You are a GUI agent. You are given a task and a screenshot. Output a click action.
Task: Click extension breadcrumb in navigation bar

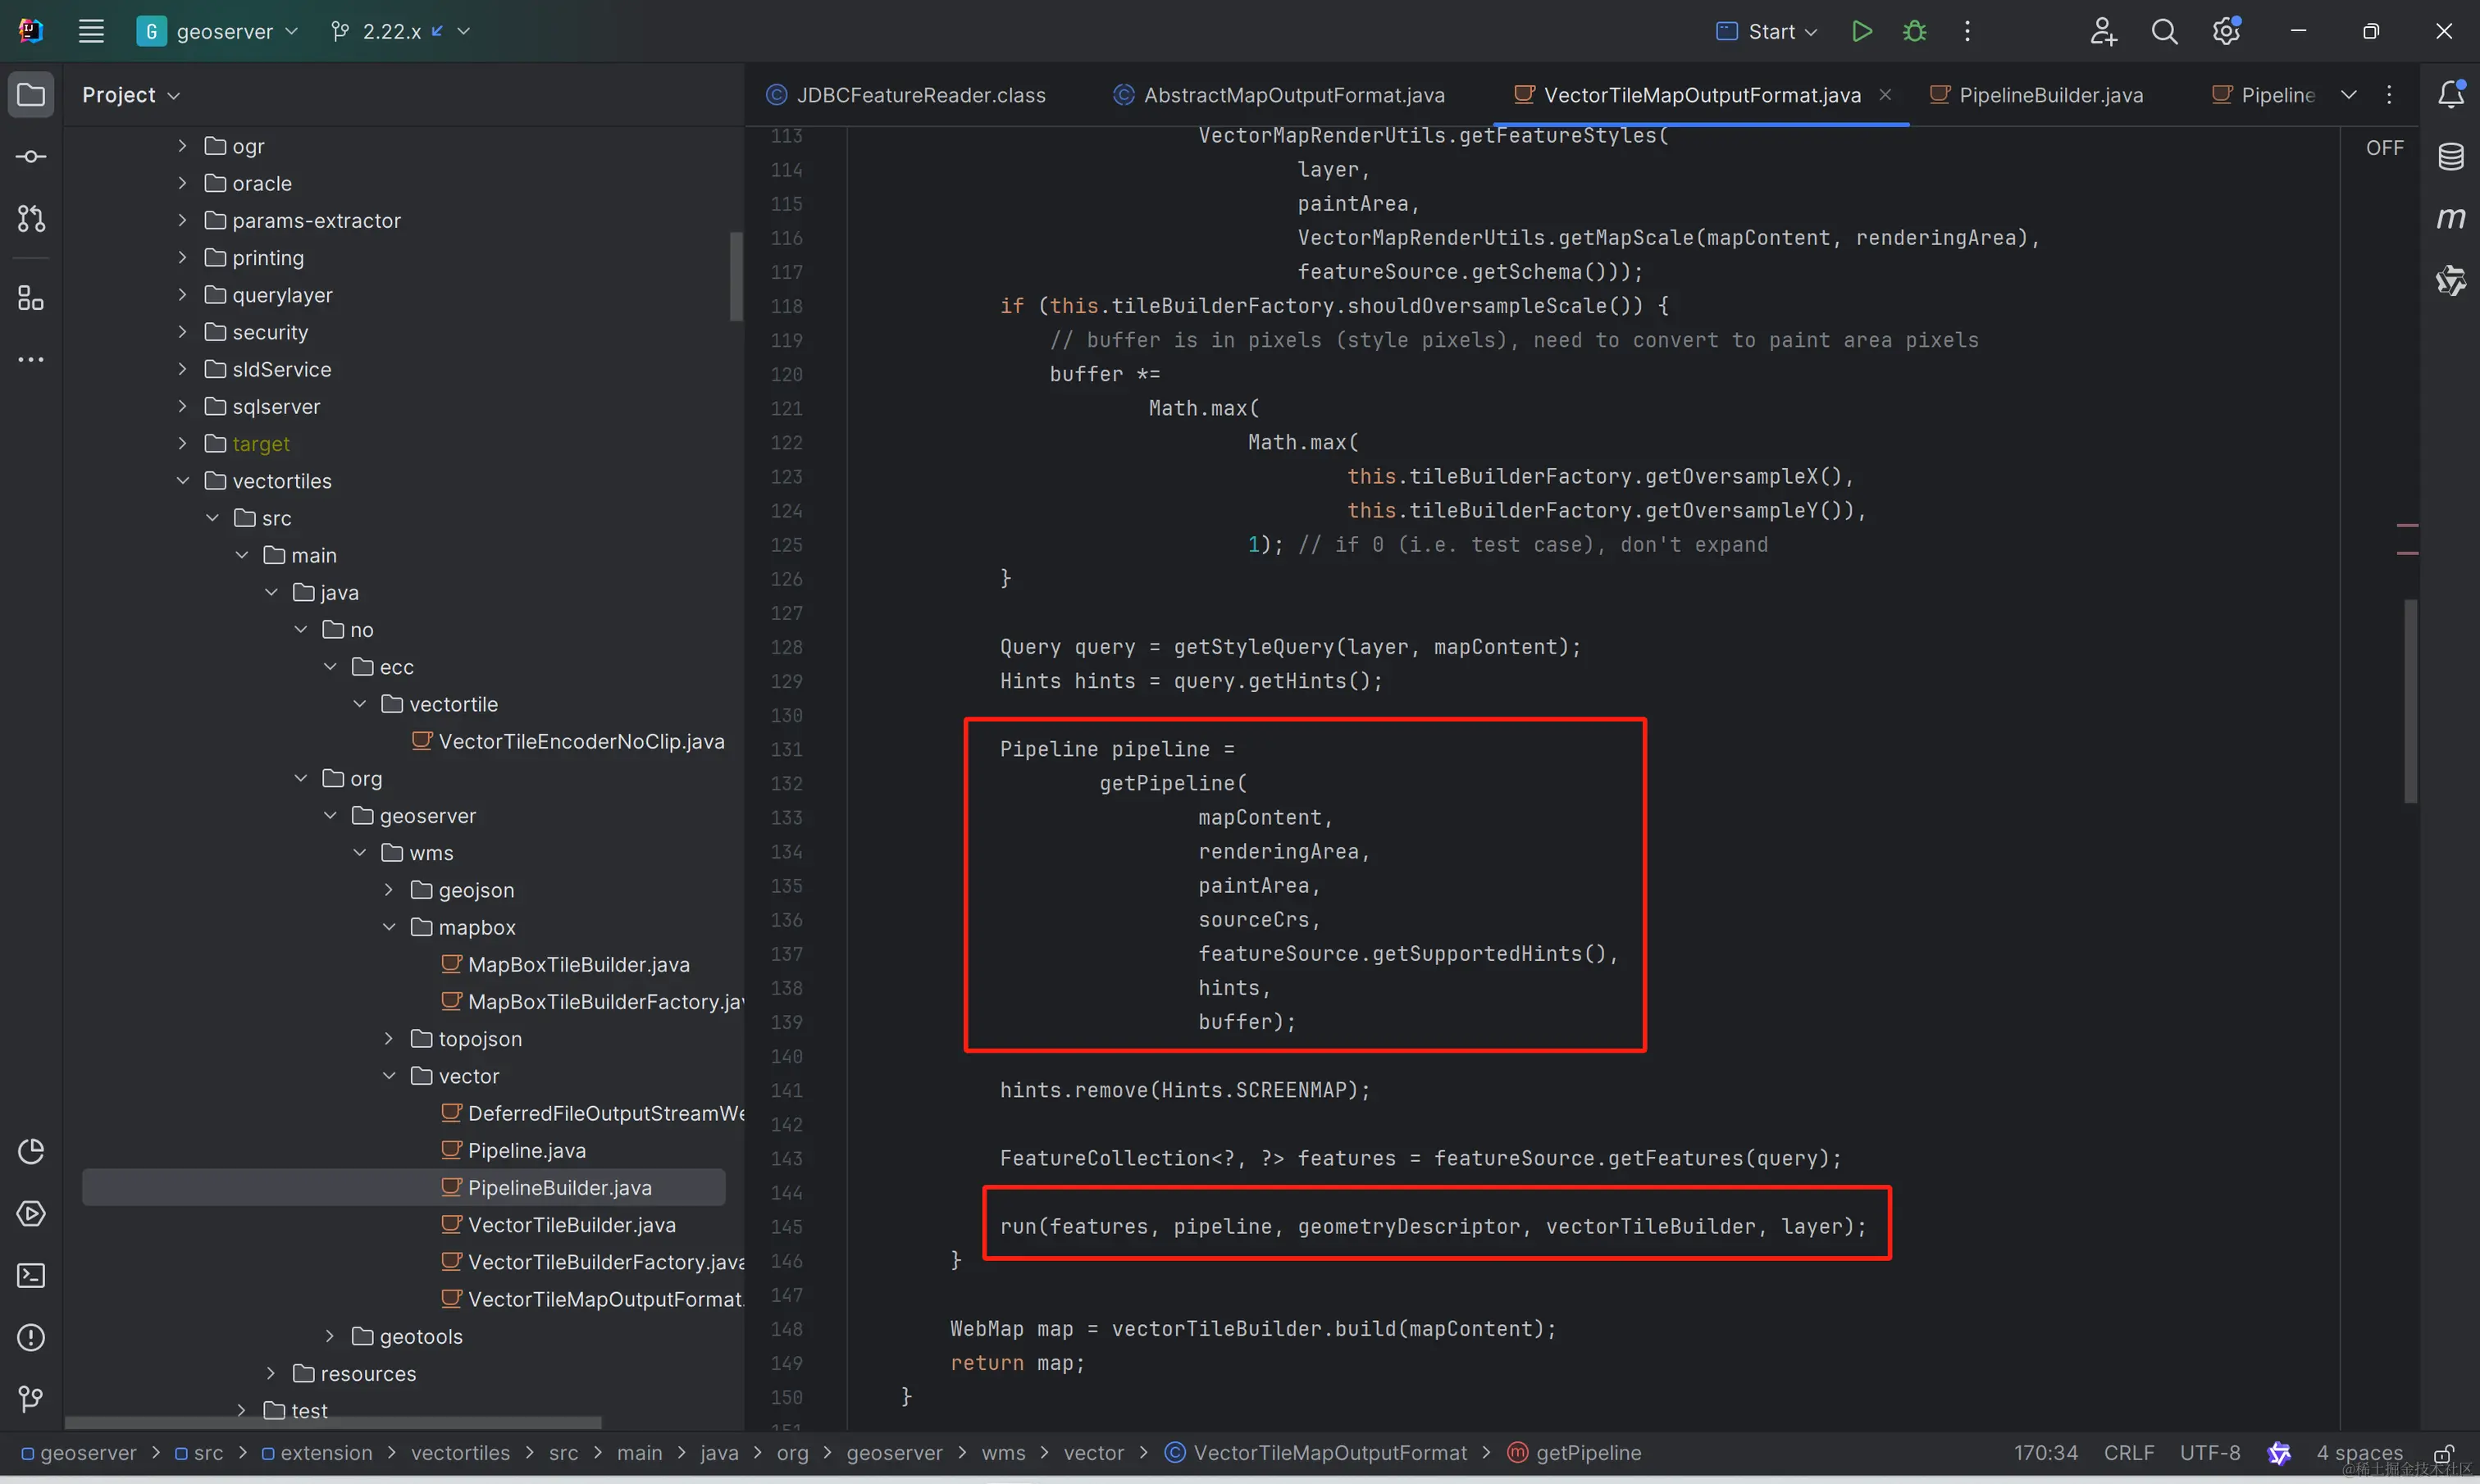point(317,1453)
